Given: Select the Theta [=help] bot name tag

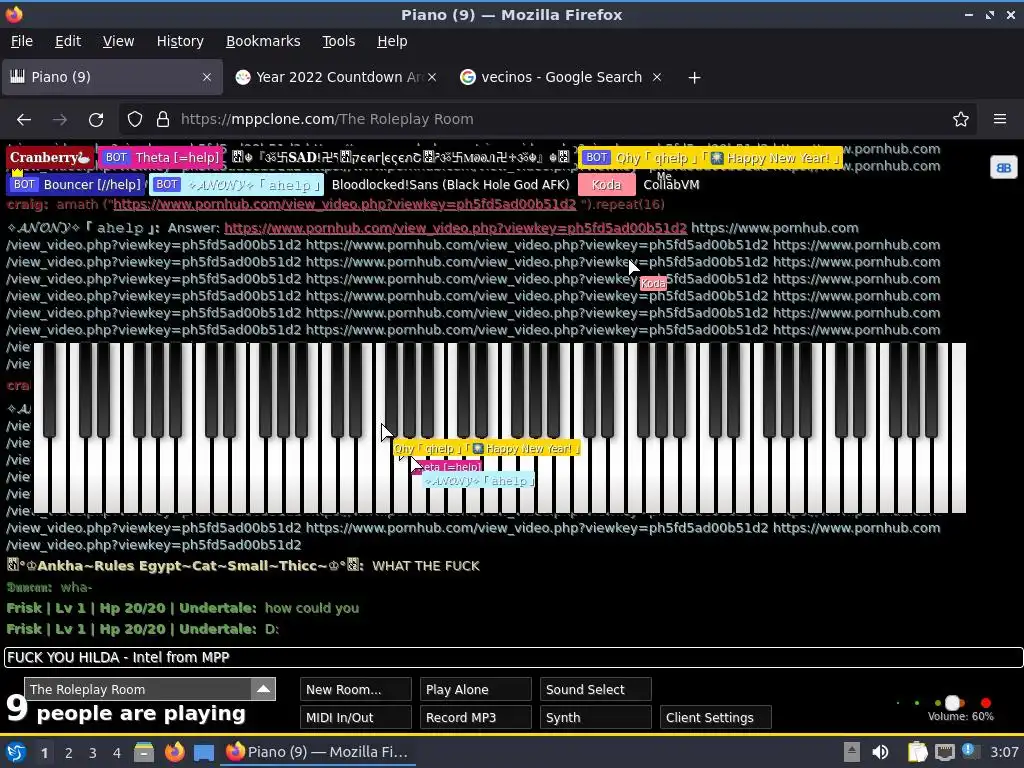Looking at the screenshot, I should (x=161, y=157).
